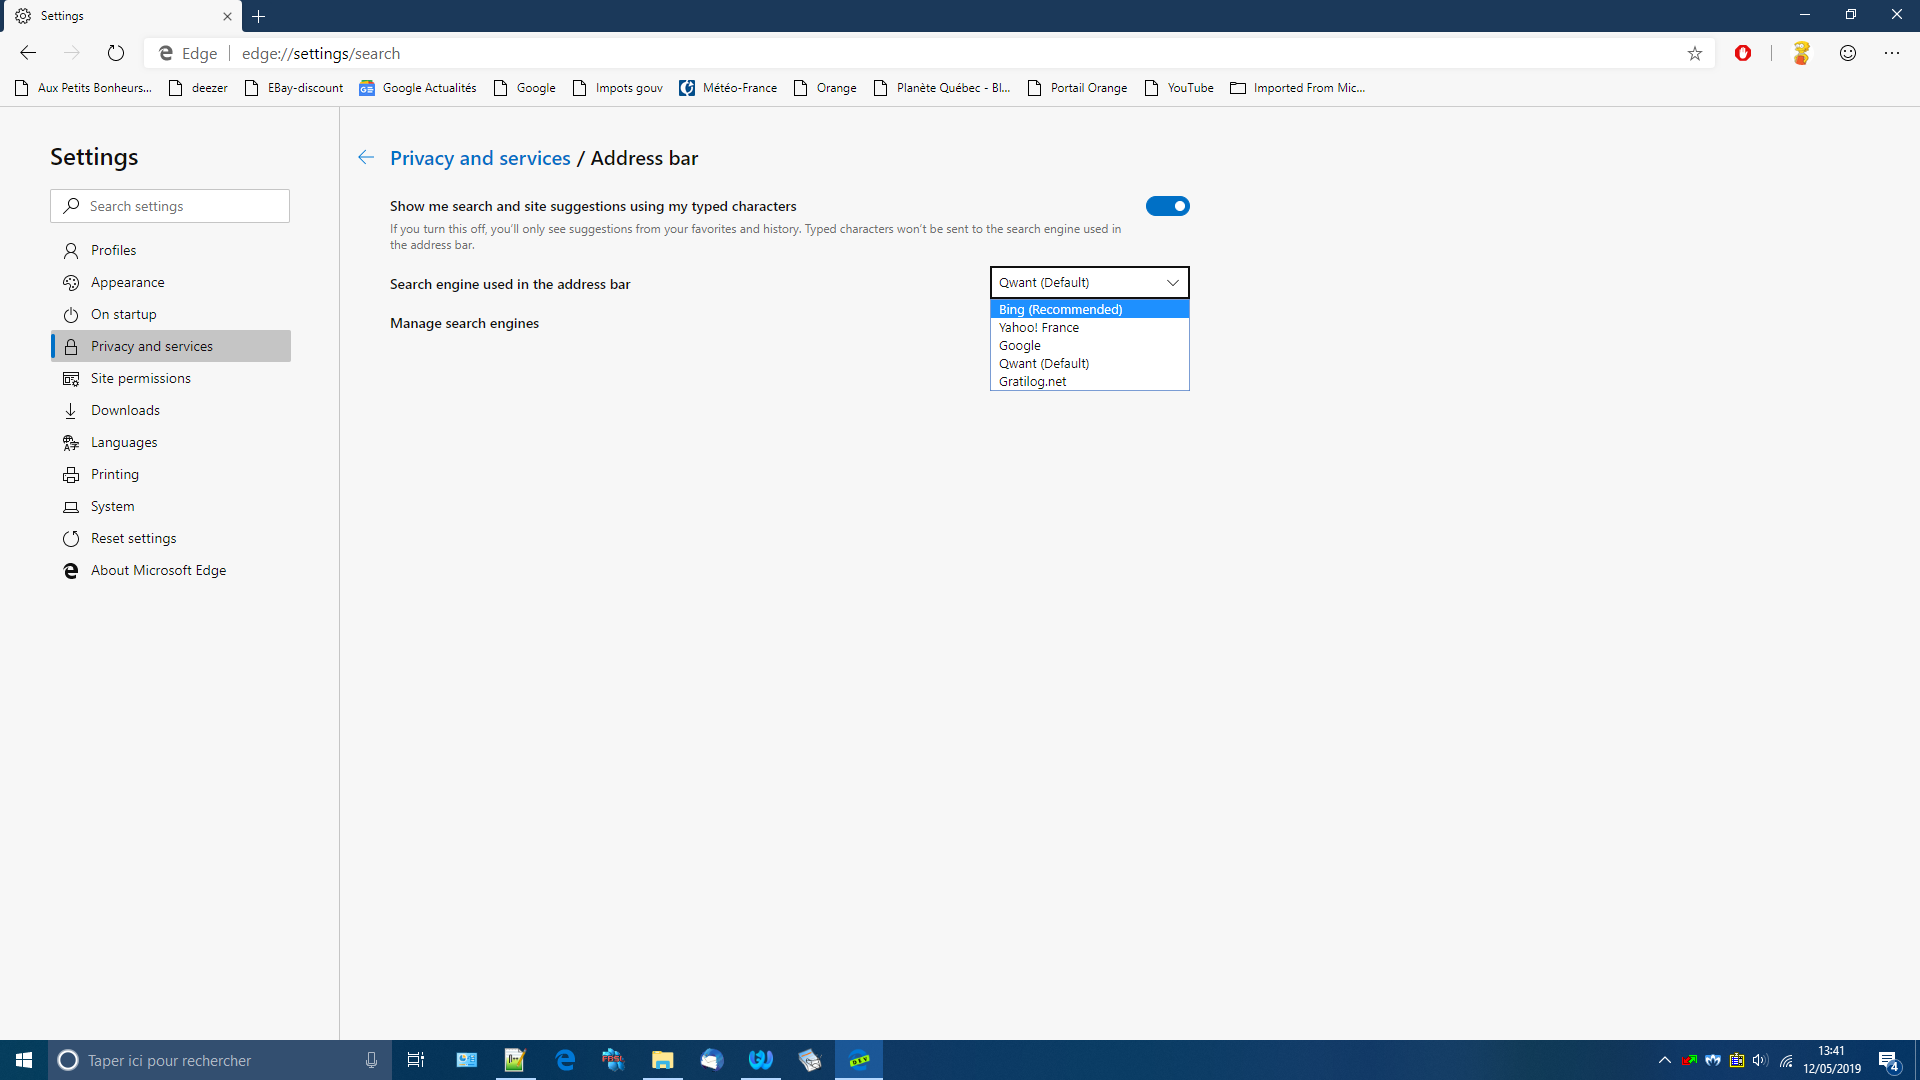Open Manage search engines
The height and width of the screenshot is (1080, 1920).
tap(464, 323)
